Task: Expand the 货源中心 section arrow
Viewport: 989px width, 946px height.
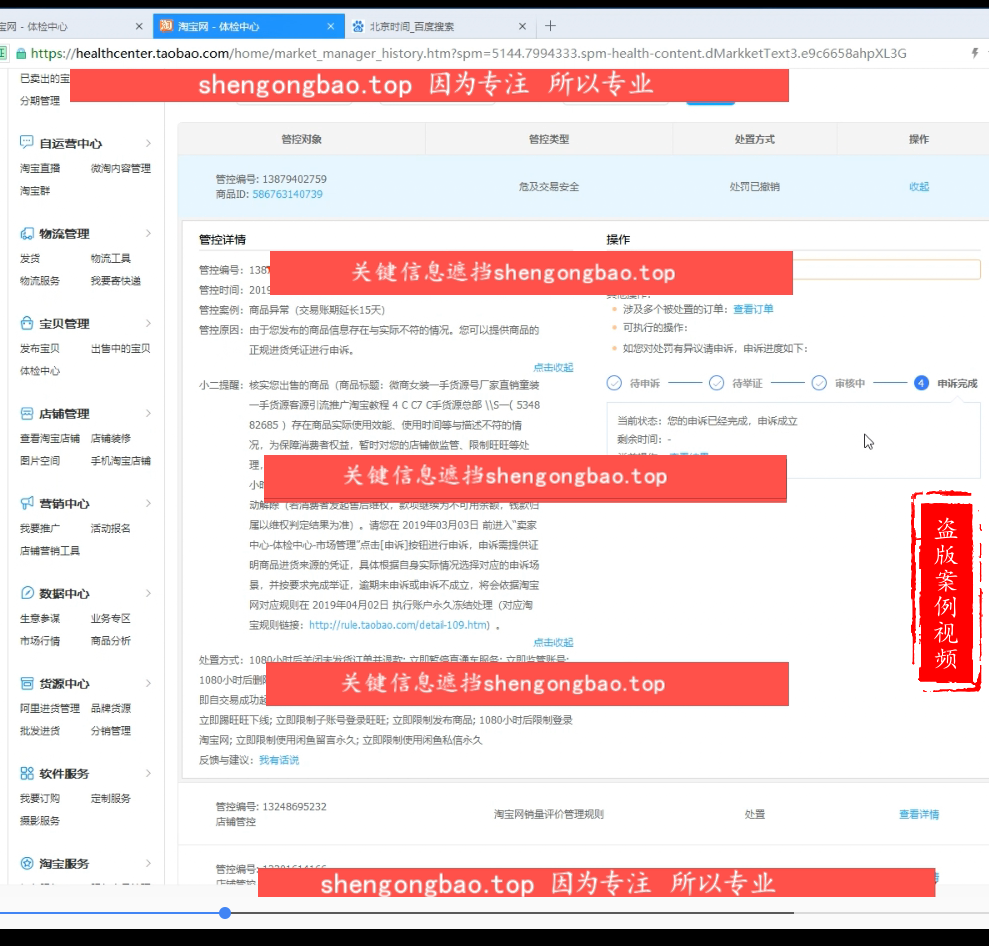Action: point(148,684)
